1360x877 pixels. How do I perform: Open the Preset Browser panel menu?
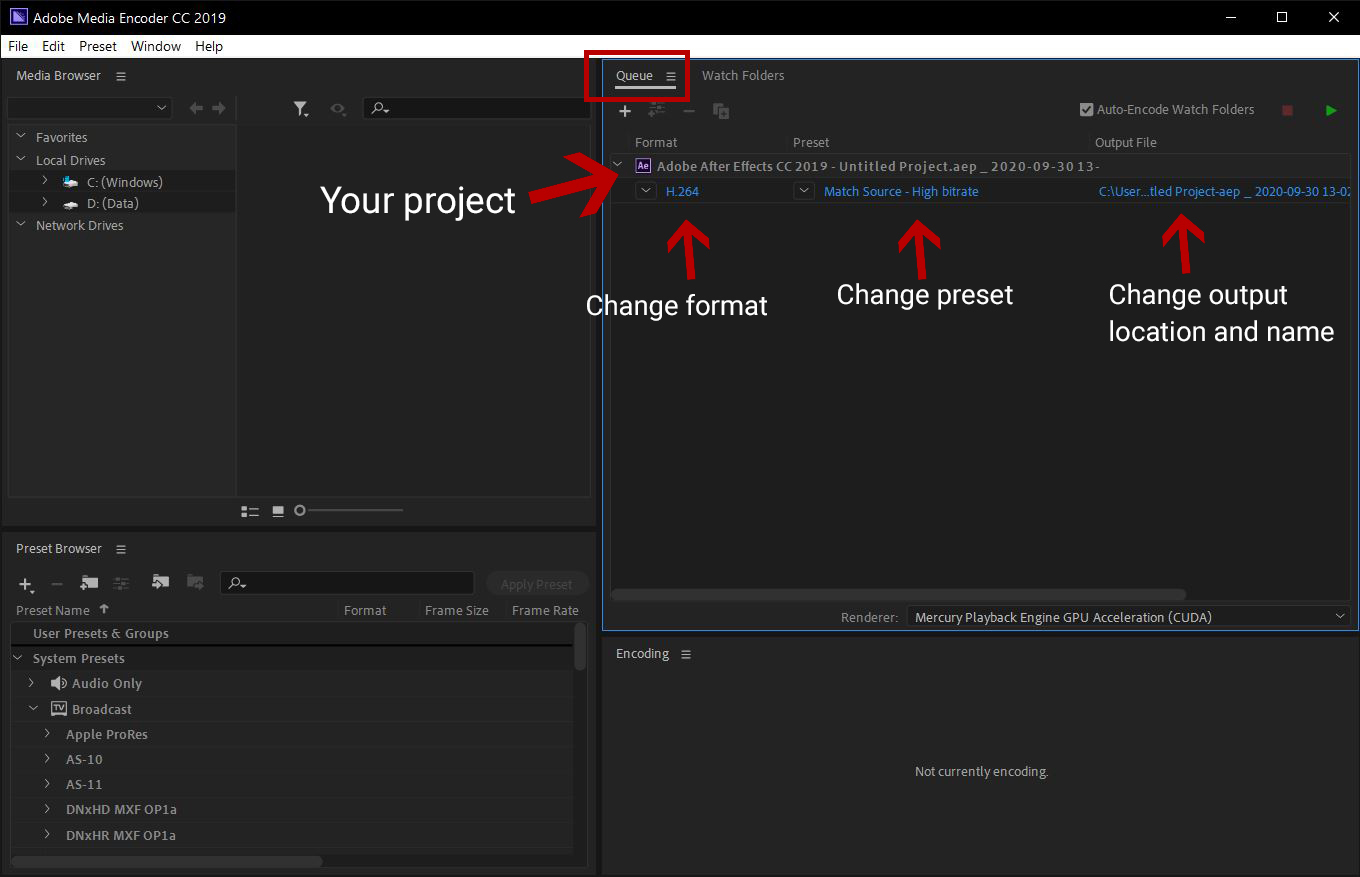[121, 549]
